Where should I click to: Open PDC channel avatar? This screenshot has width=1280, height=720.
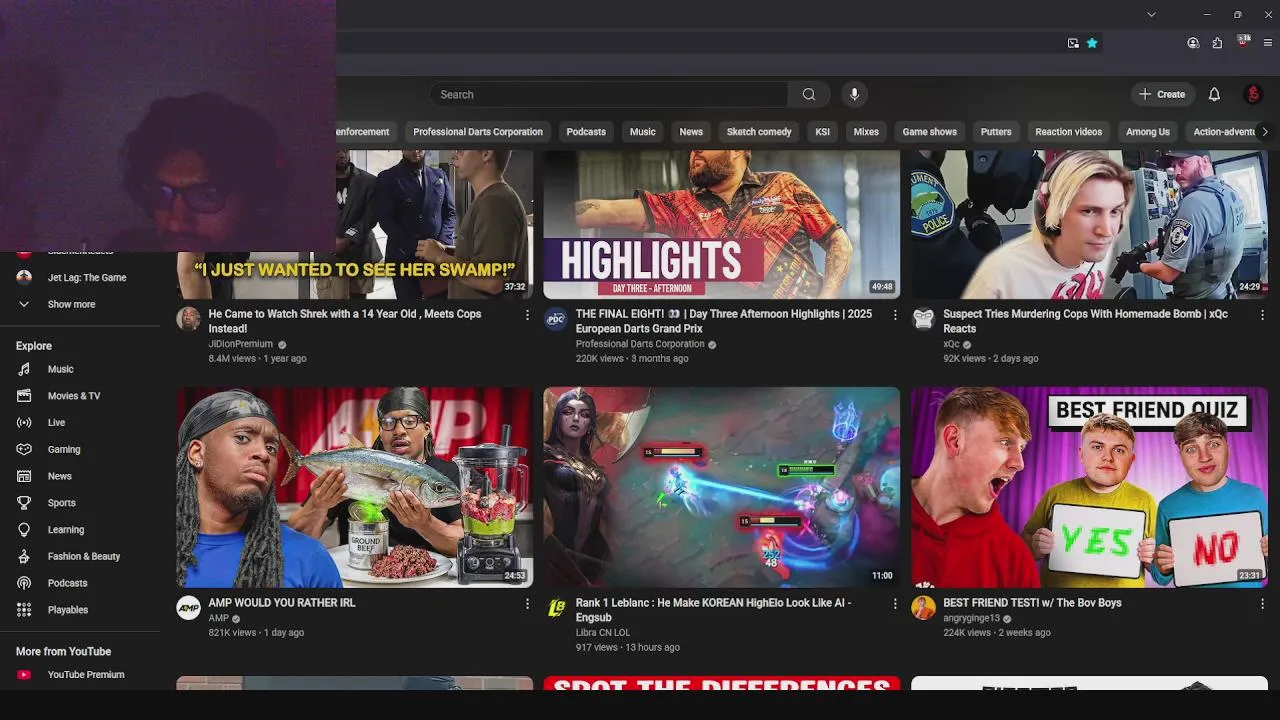(555, 319)
